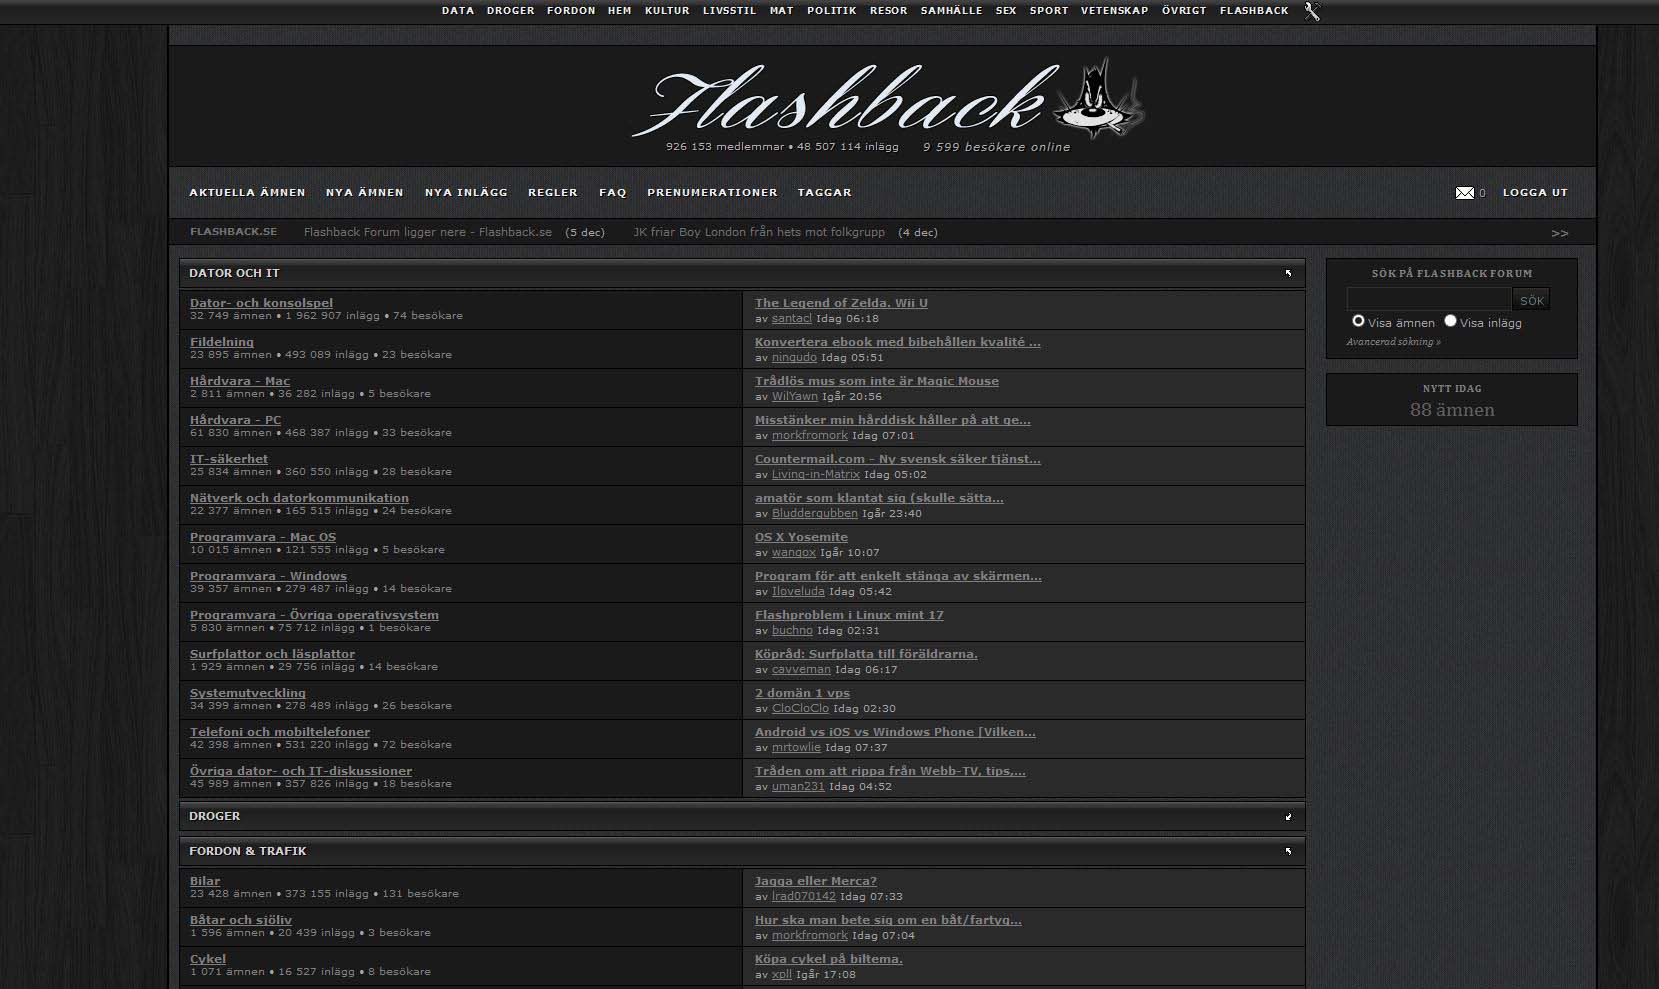Click the Flashback logo

pos(890,100)
